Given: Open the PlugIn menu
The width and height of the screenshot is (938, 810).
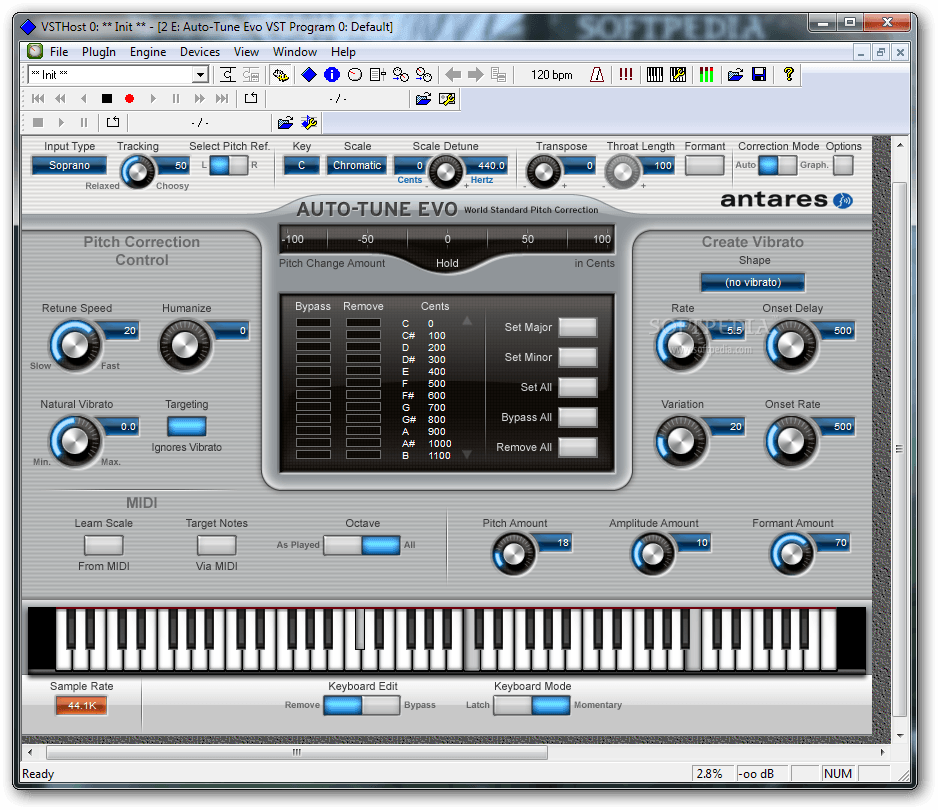Looking at the screenshot, I should pos(100,51).
